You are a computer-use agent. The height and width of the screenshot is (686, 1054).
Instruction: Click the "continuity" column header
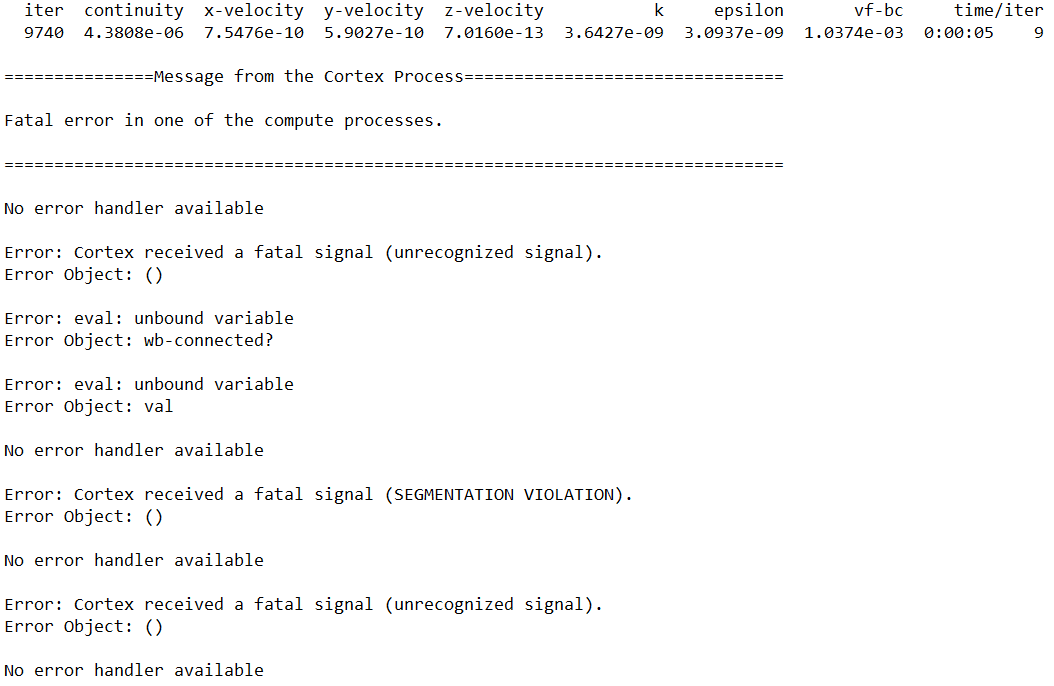point(134,11)
